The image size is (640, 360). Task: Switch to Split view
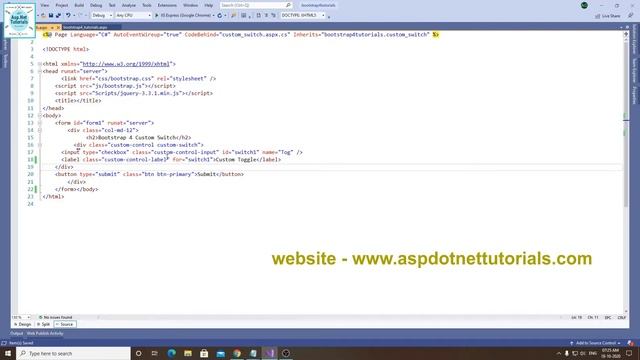click(44, 324)
